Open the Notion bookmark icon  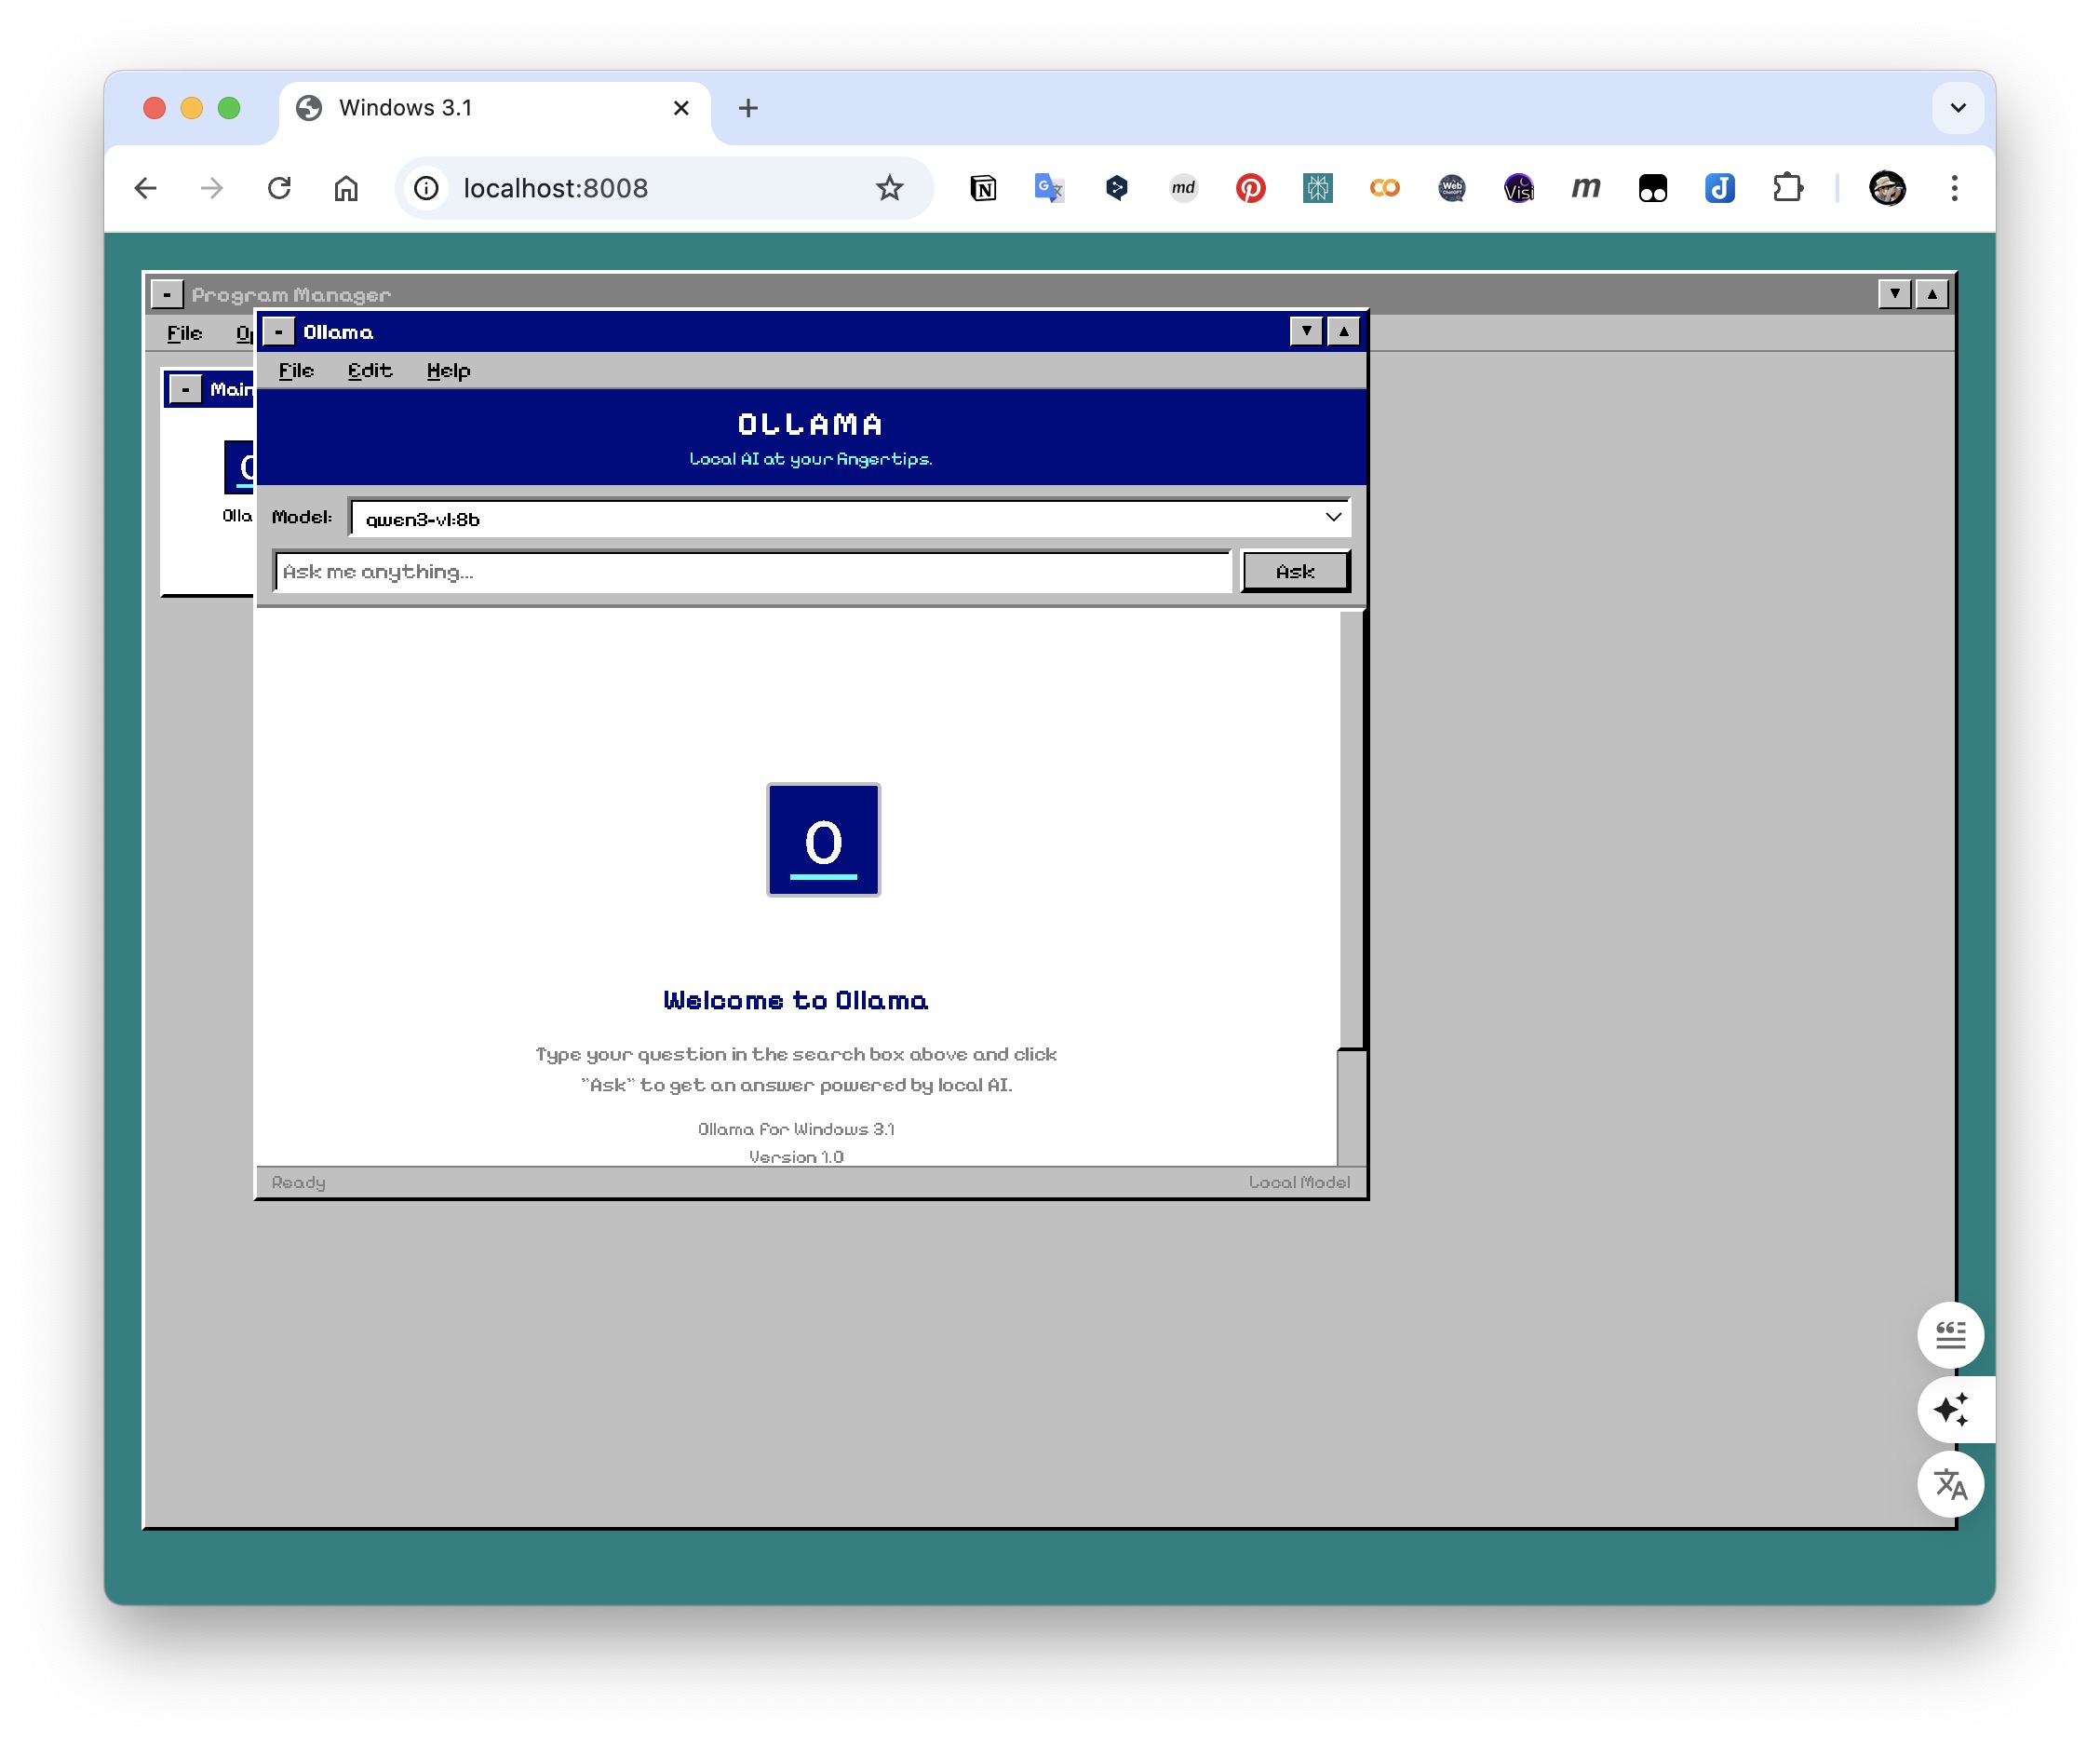pos(984,188)
